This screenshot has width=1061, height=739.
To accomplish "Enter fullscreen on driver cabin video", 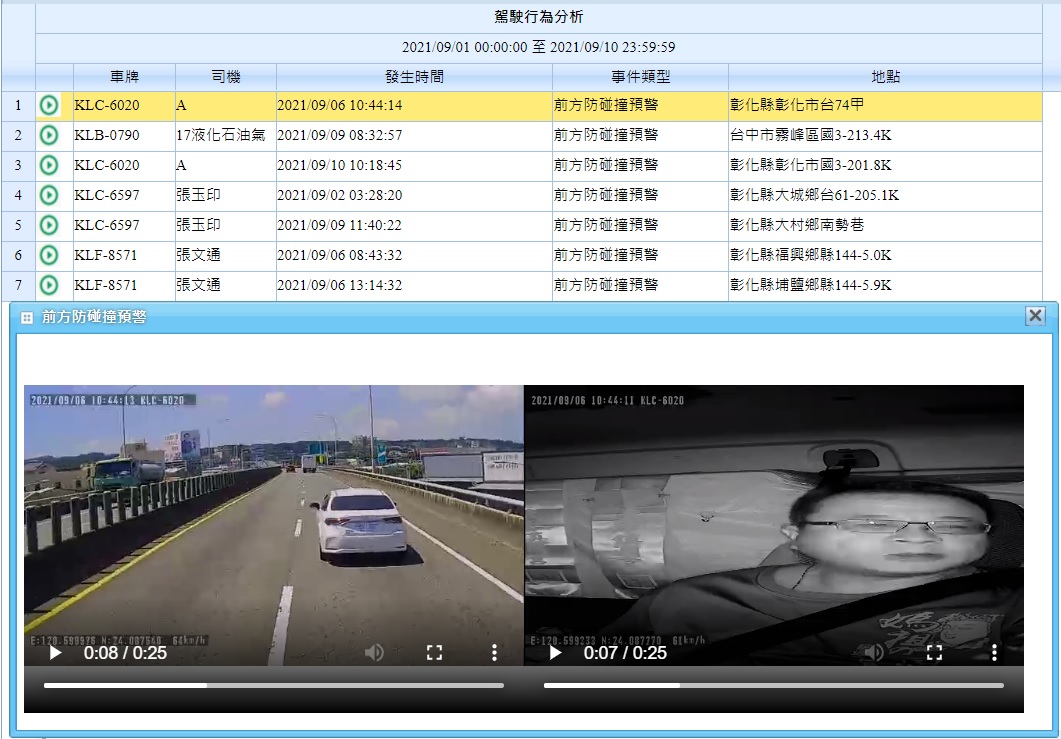I will (934, 652).
